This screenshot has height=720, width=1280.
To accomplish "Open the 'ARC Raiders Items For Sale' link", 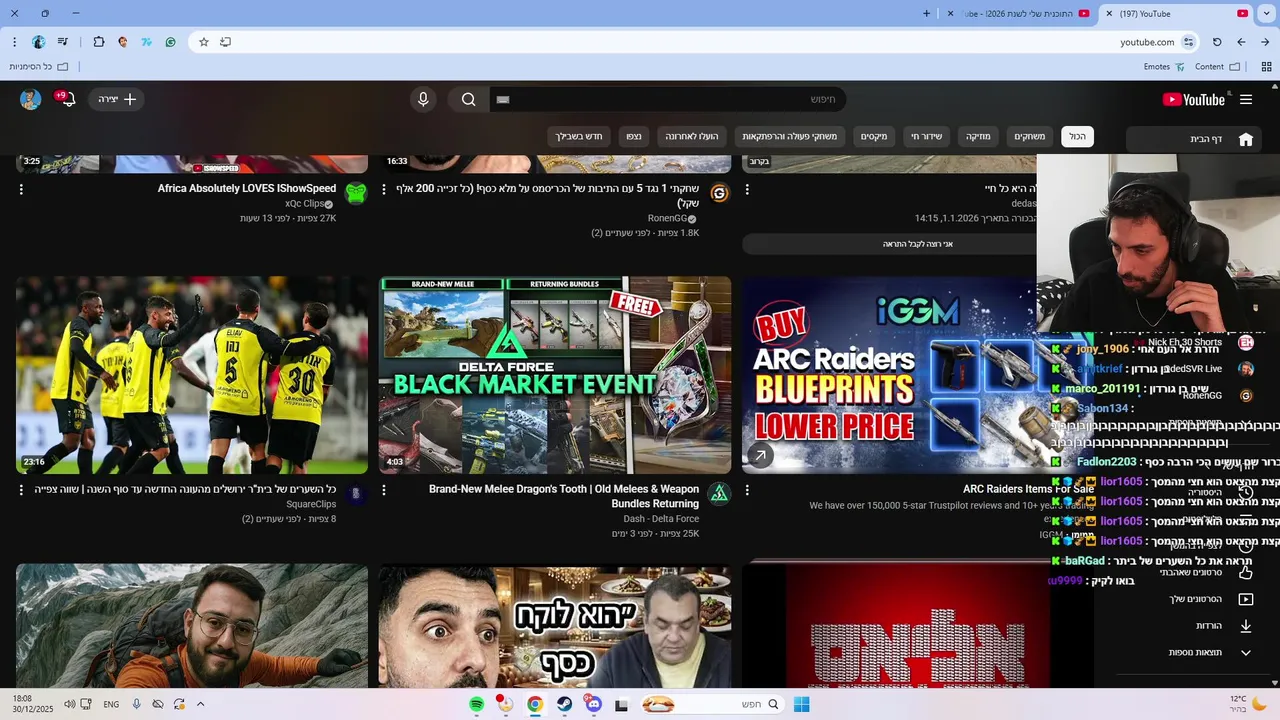I will tap(1028, 489).
